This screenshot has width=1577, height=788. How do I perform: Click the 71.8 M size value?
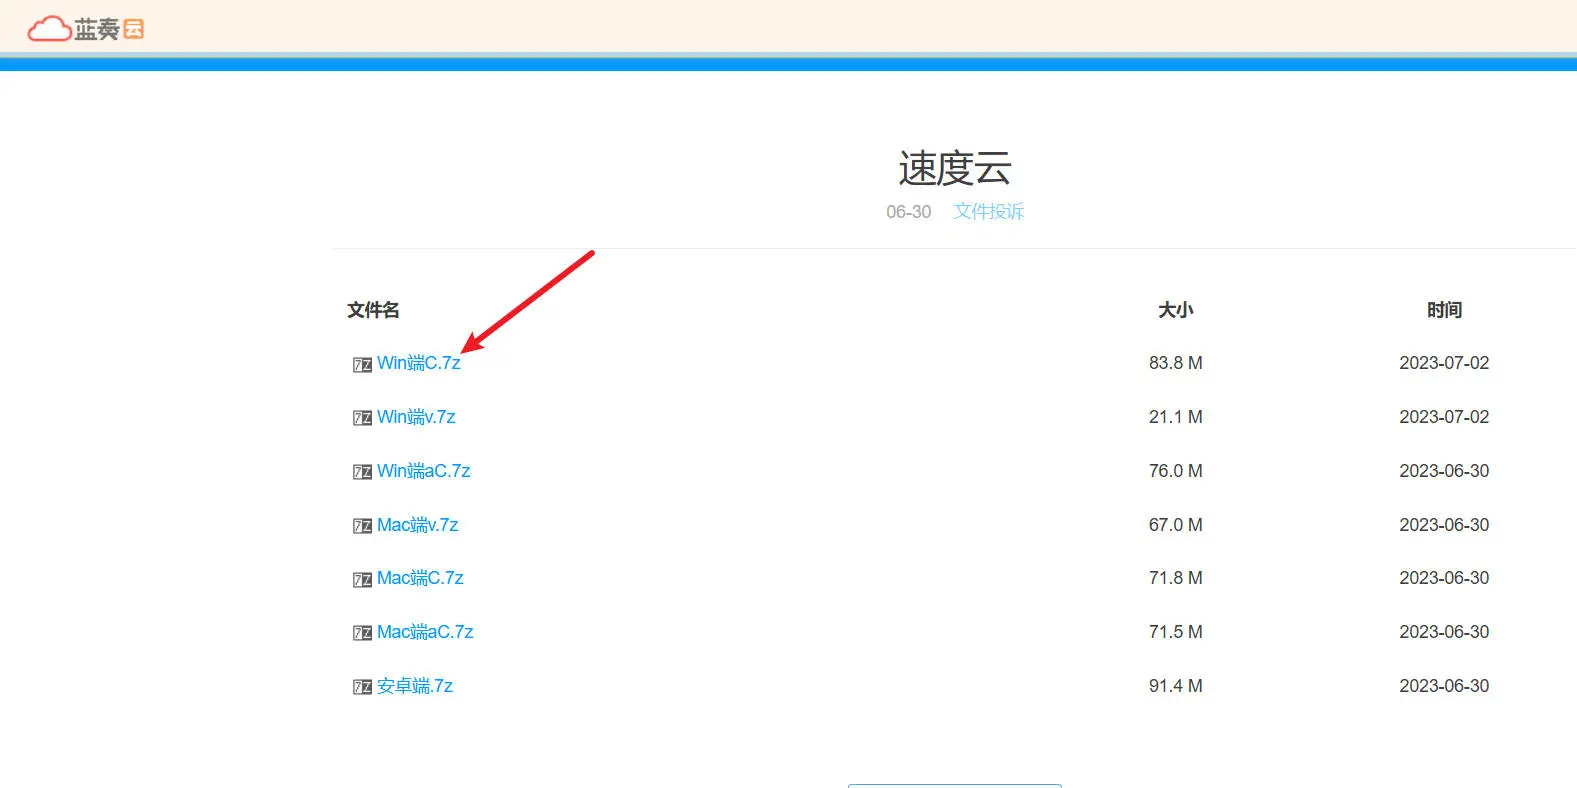point(1176,578)
